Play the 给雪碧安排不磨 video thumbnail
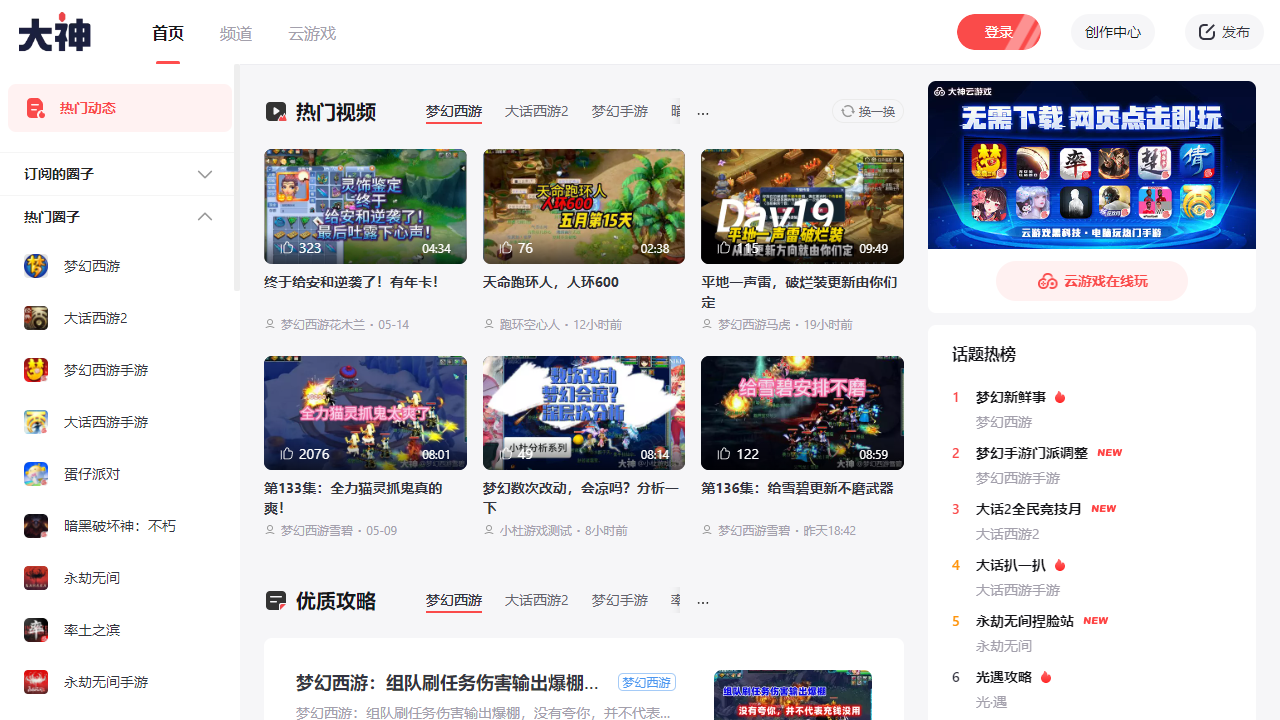This screenshot has height=720, width=1280. (802, 413)
